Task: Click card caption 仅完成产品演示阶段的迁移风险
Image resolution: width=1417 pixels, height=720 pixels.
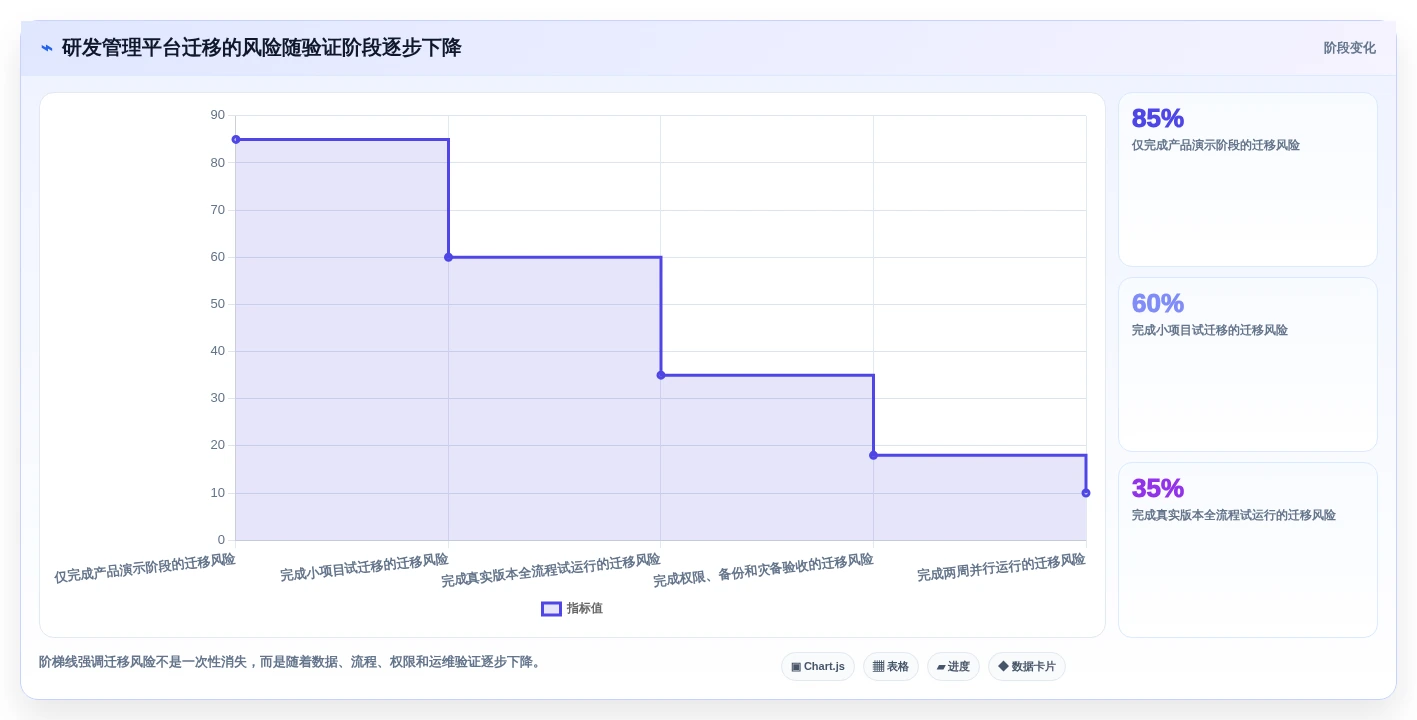Action: [1215, 145]
